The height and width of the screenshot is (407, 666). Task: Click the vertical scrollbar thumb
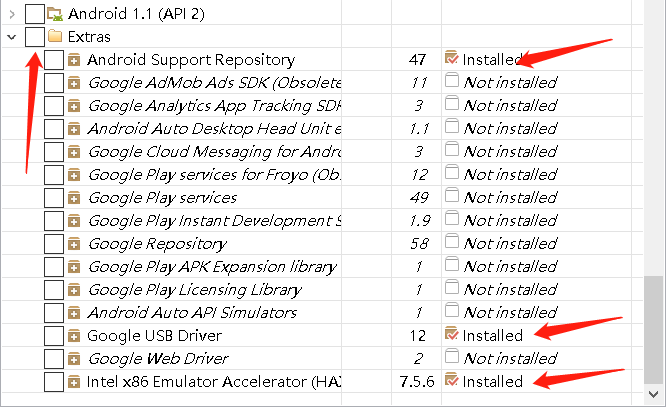click(654, 330)
